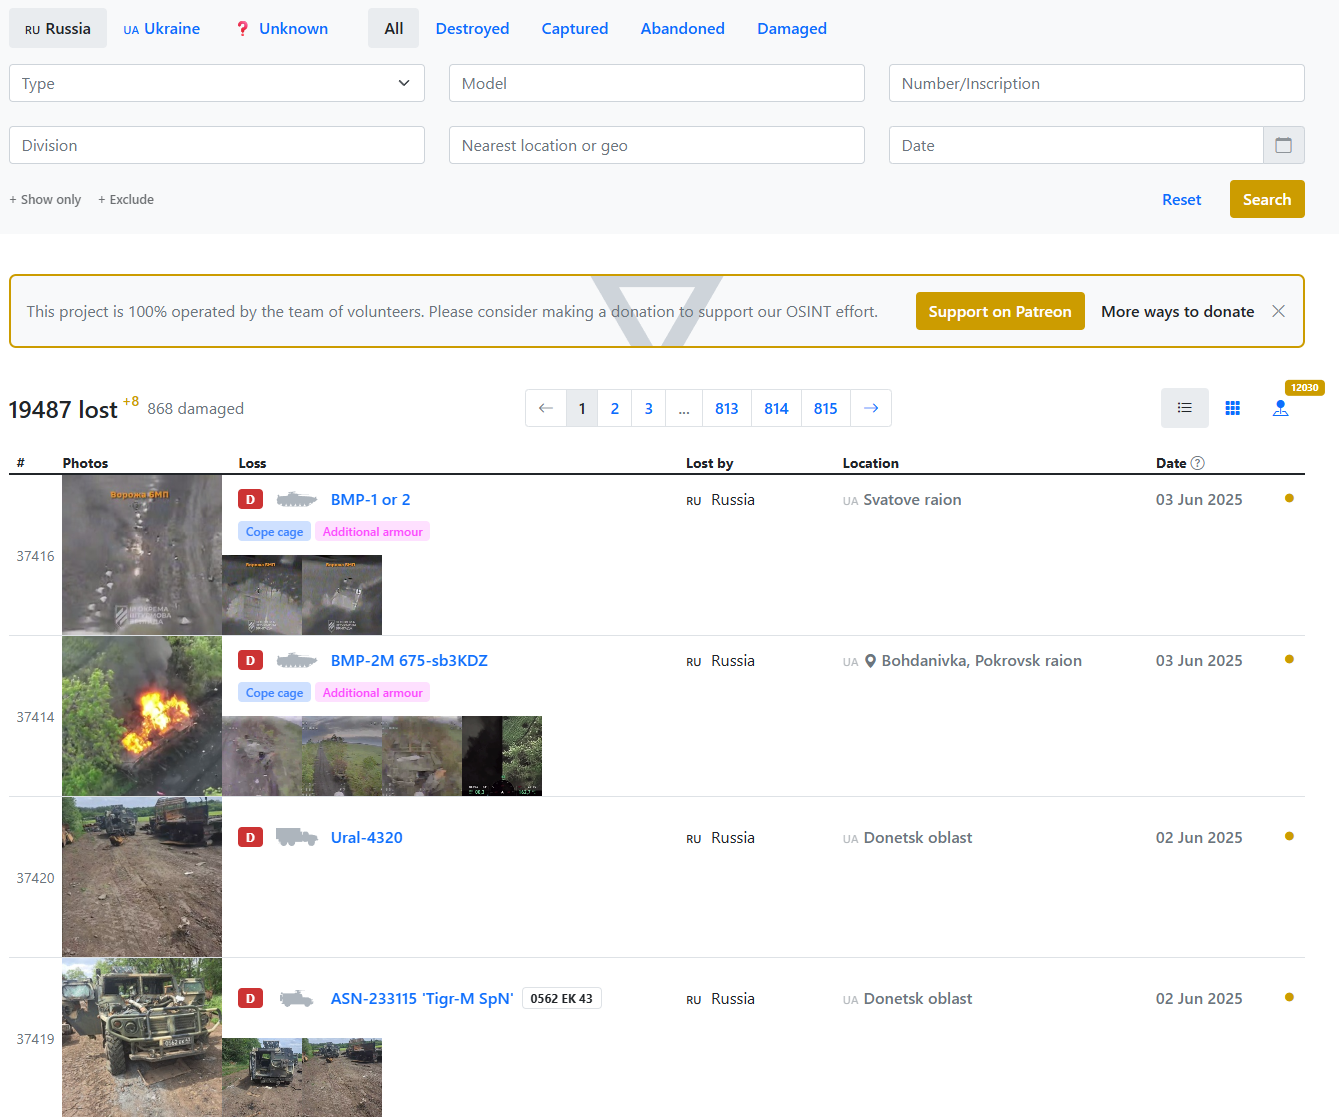Jump to last page 815
Screen dimensions: 1339x1117
pyautogui.click(x=826, y=408)
